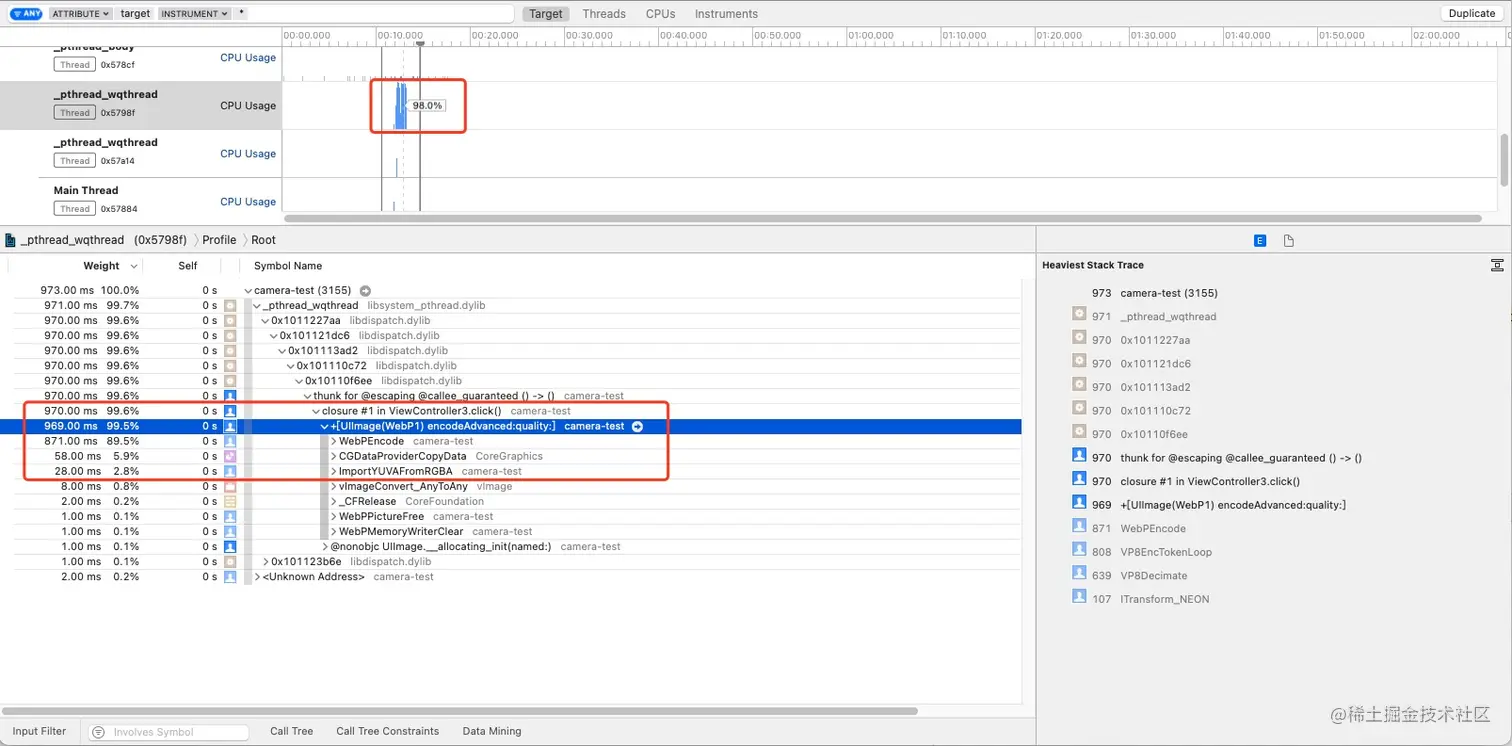Open the Root breadcrumb item

263,240
